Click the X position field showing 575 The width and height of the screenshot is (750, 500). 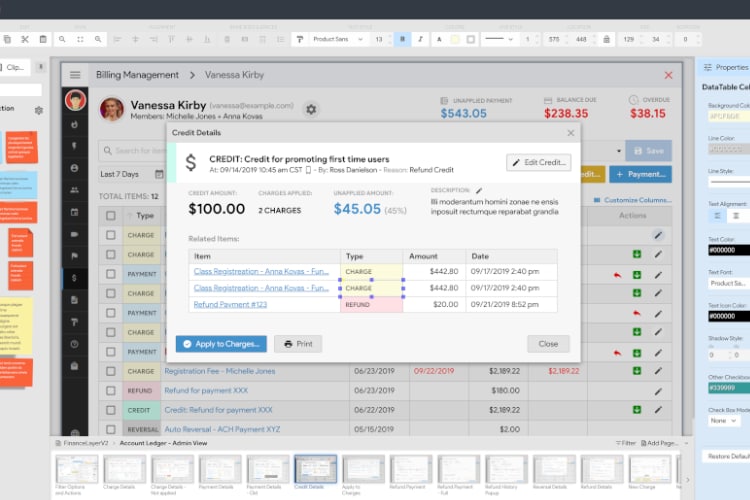[x=554, y=39]
